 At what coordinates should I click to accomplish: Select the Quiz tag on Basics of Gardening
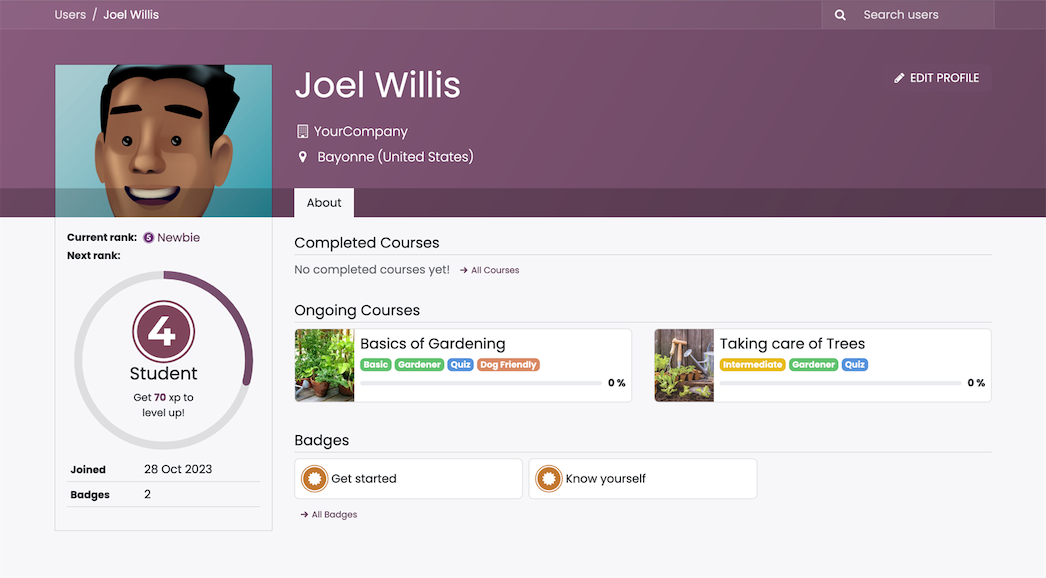coord(460,364)
